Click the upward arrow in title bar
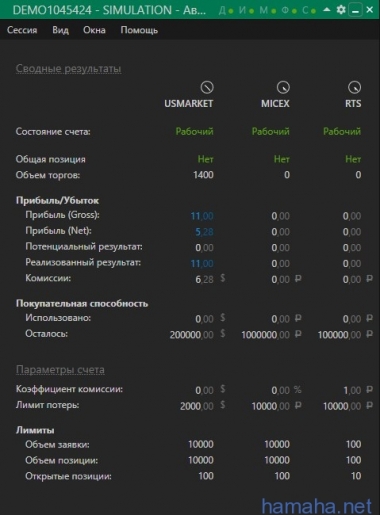Screen dimensions: 380x515 click(x=327, y=10)
